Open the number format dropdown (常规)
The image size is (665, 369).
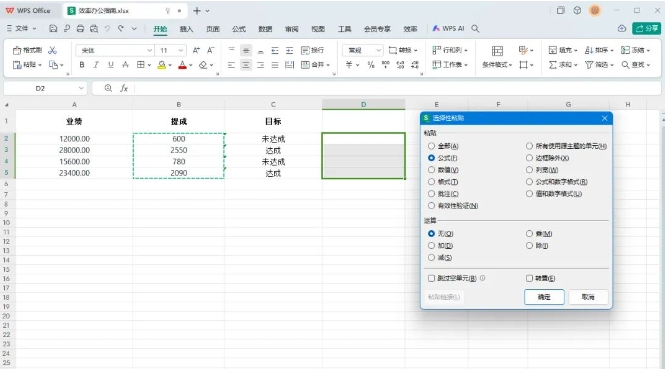pyautogui.click(x=378, y=50)
